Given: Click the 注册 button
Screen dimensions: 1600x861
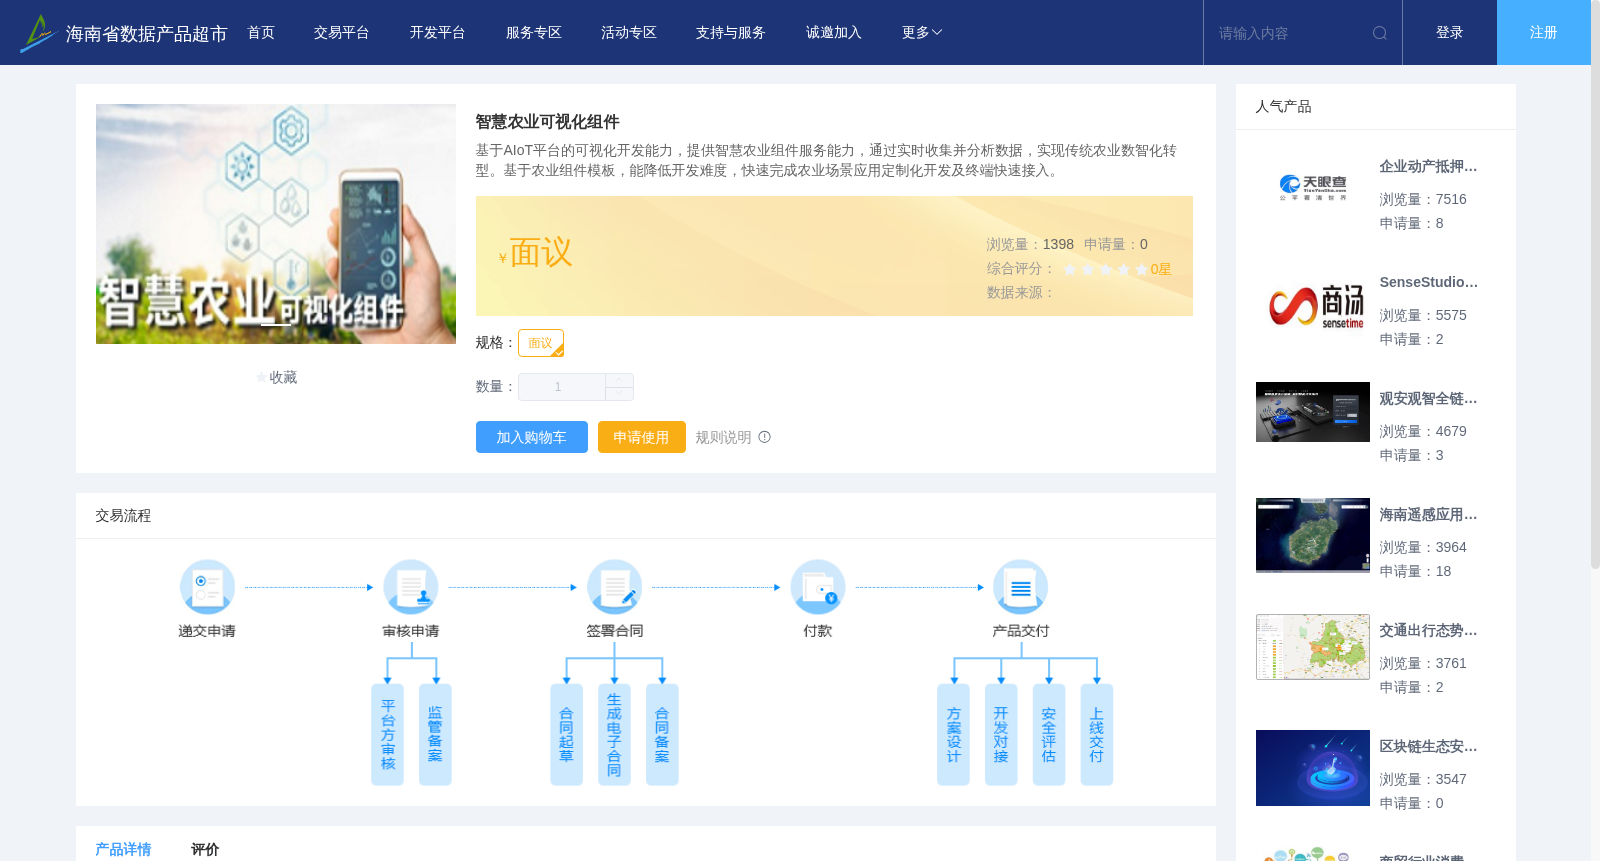Looking at the screenshot, I should click(1544, 33).
